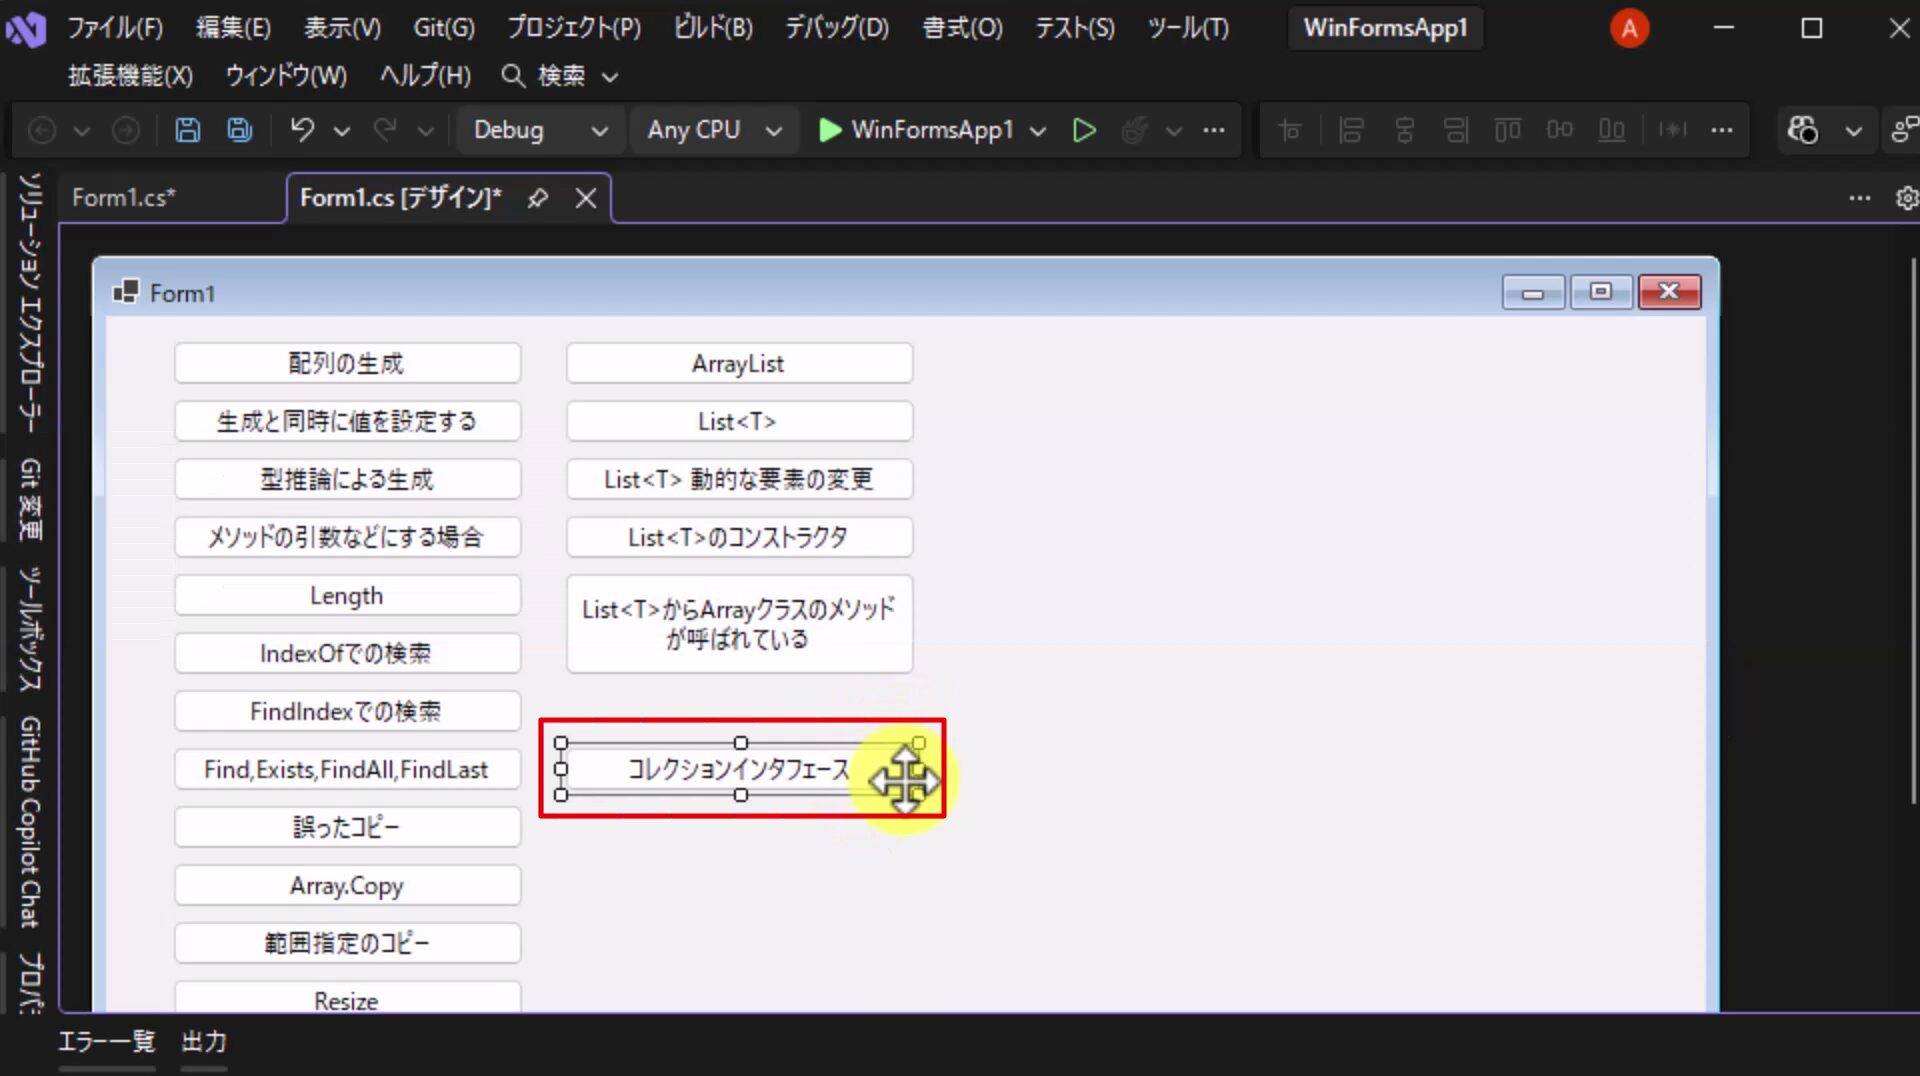Click the account avatar A
Image resolution: width=1920 pixels, height=1076 pixels.
coord(1629,28)
